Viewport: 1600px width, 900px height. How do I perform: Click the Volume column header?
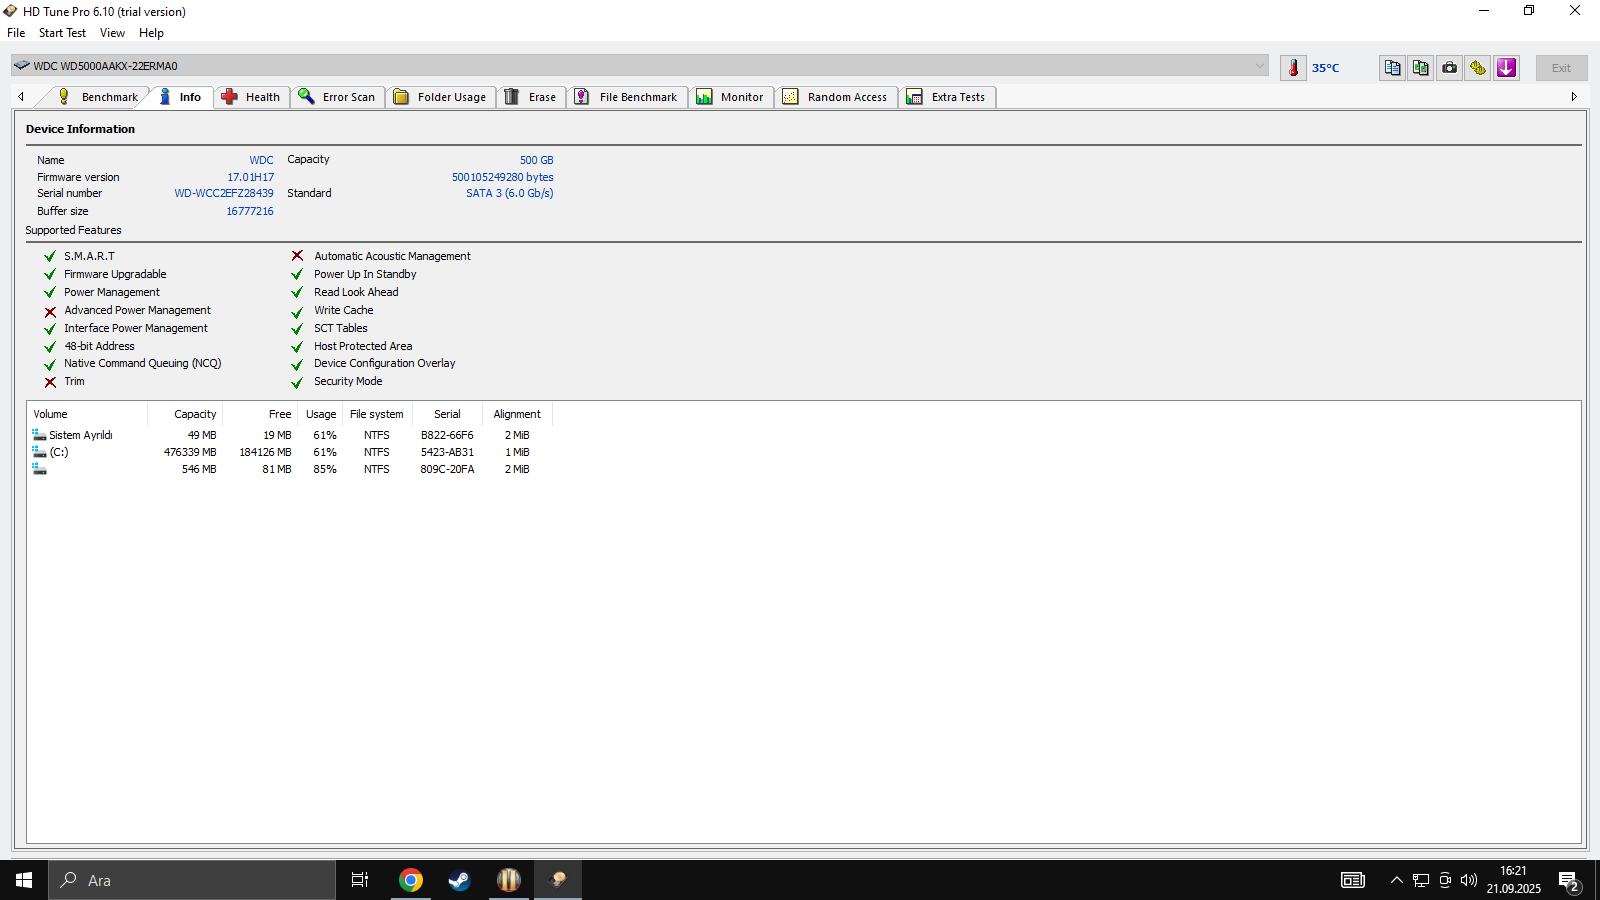point(87,414)
